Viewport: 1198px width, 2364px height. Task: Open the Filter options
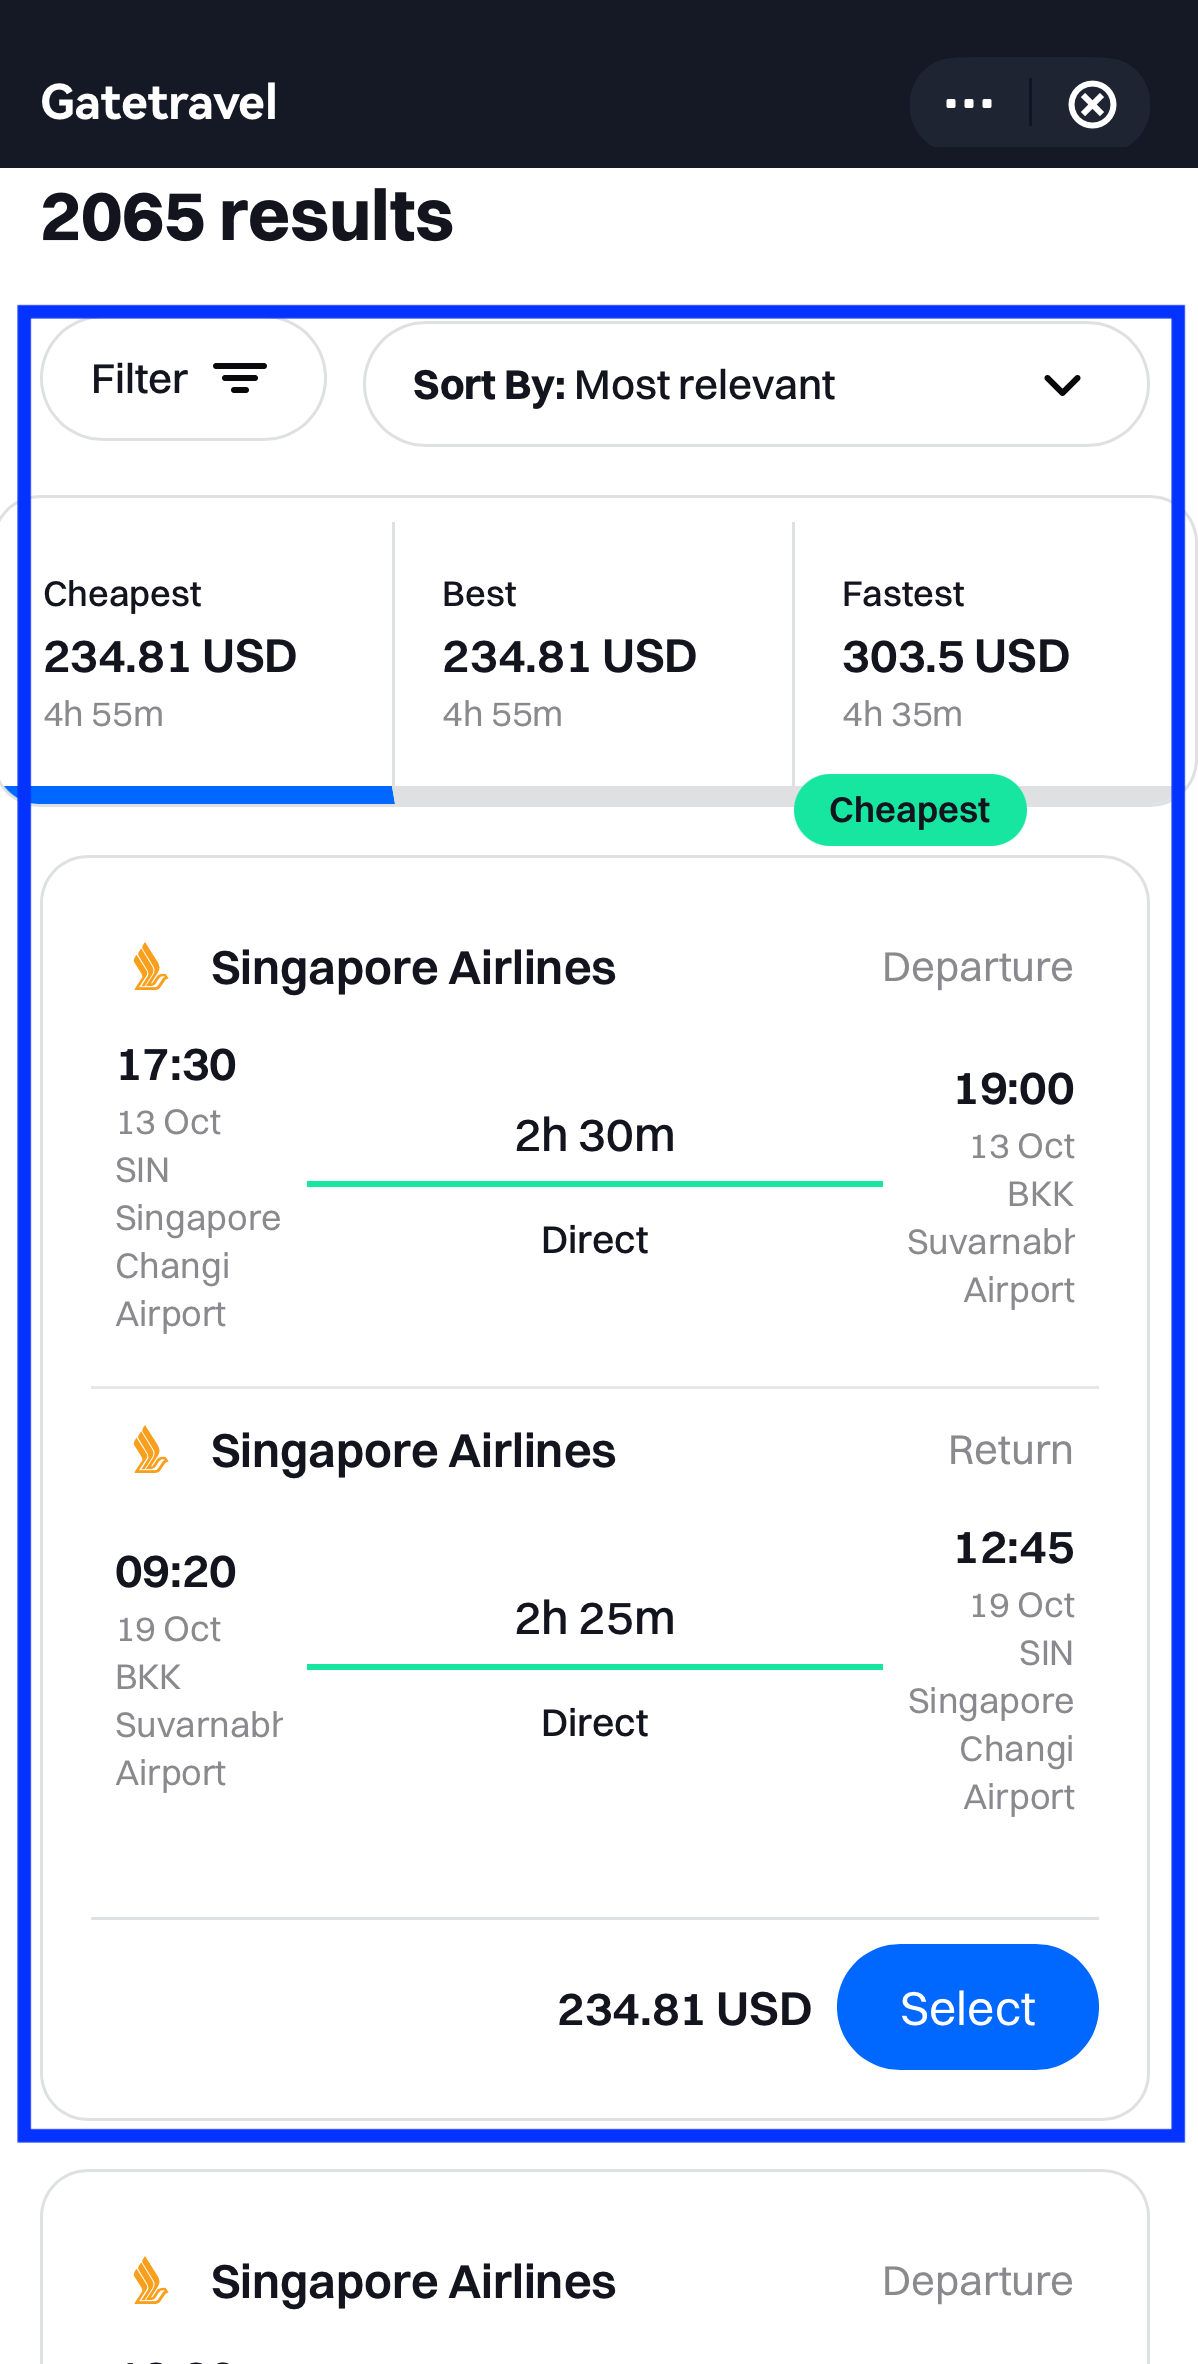pyautogui.click(x=183, y=380)
